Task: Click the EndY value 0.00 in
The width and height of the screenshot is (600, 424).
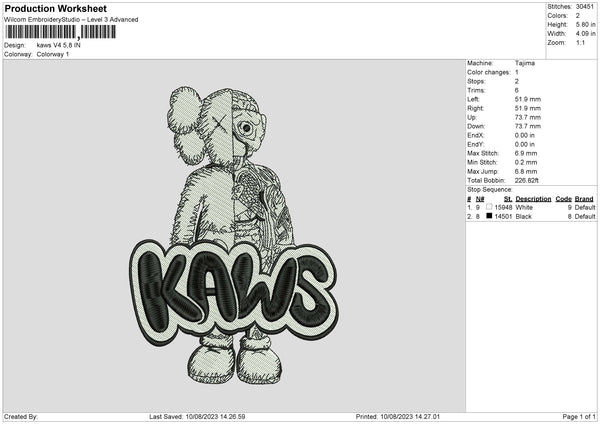Action: pyautogui.click(x=525, y=145)
